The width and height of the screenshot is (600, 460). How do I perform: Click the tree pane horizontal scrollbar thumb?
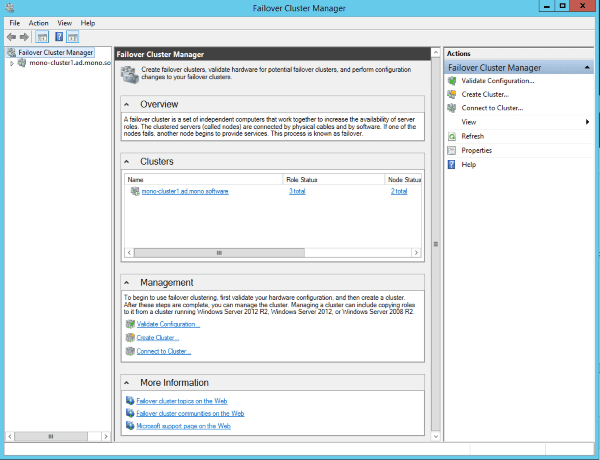point(51,436)
